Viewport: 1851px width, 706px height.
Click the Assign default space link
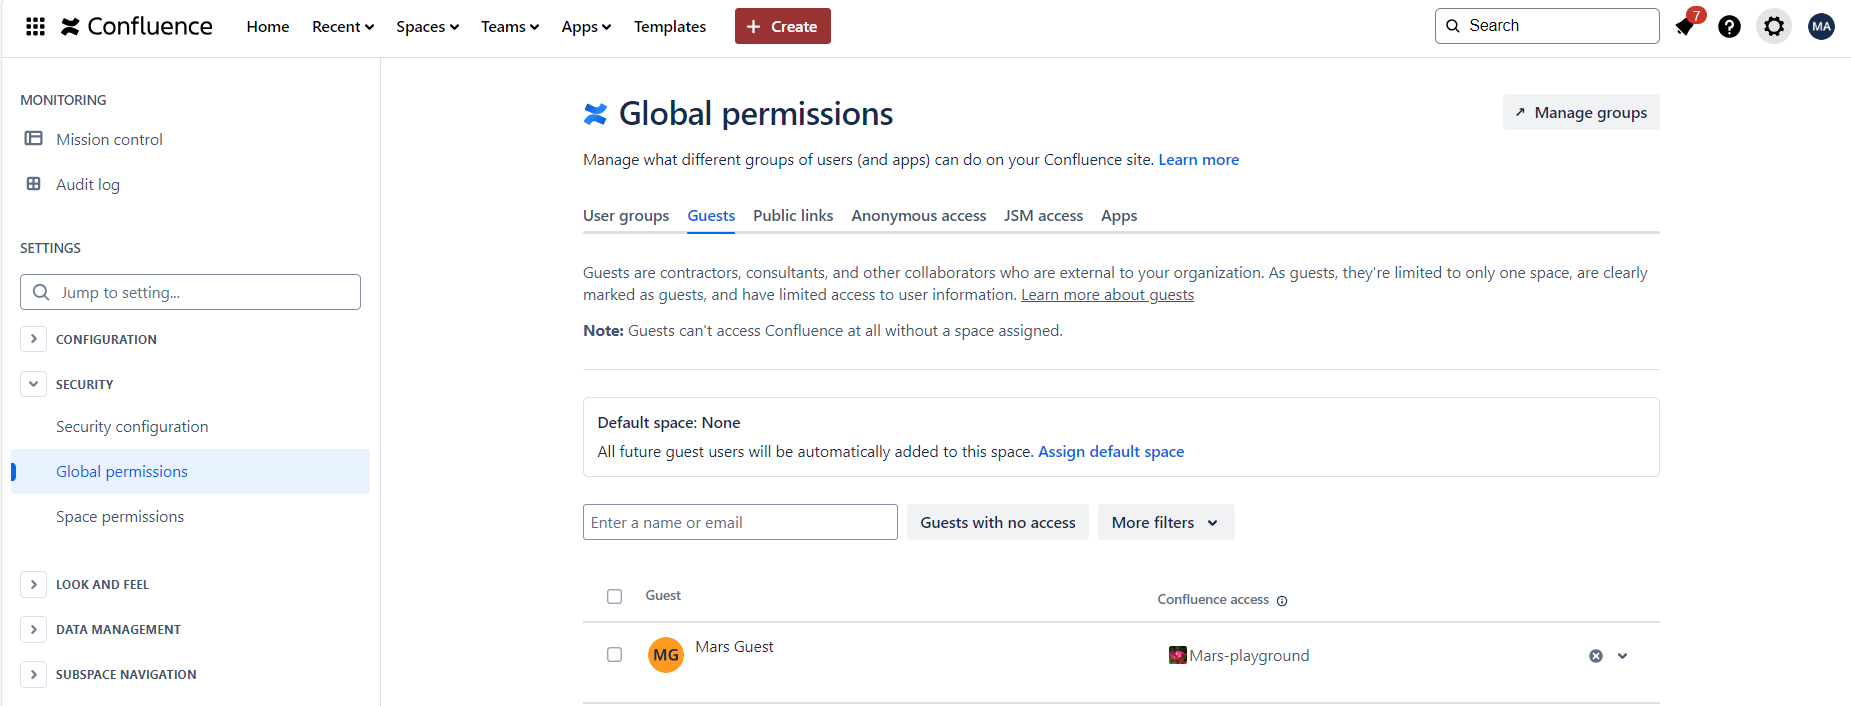[1110, 452]
